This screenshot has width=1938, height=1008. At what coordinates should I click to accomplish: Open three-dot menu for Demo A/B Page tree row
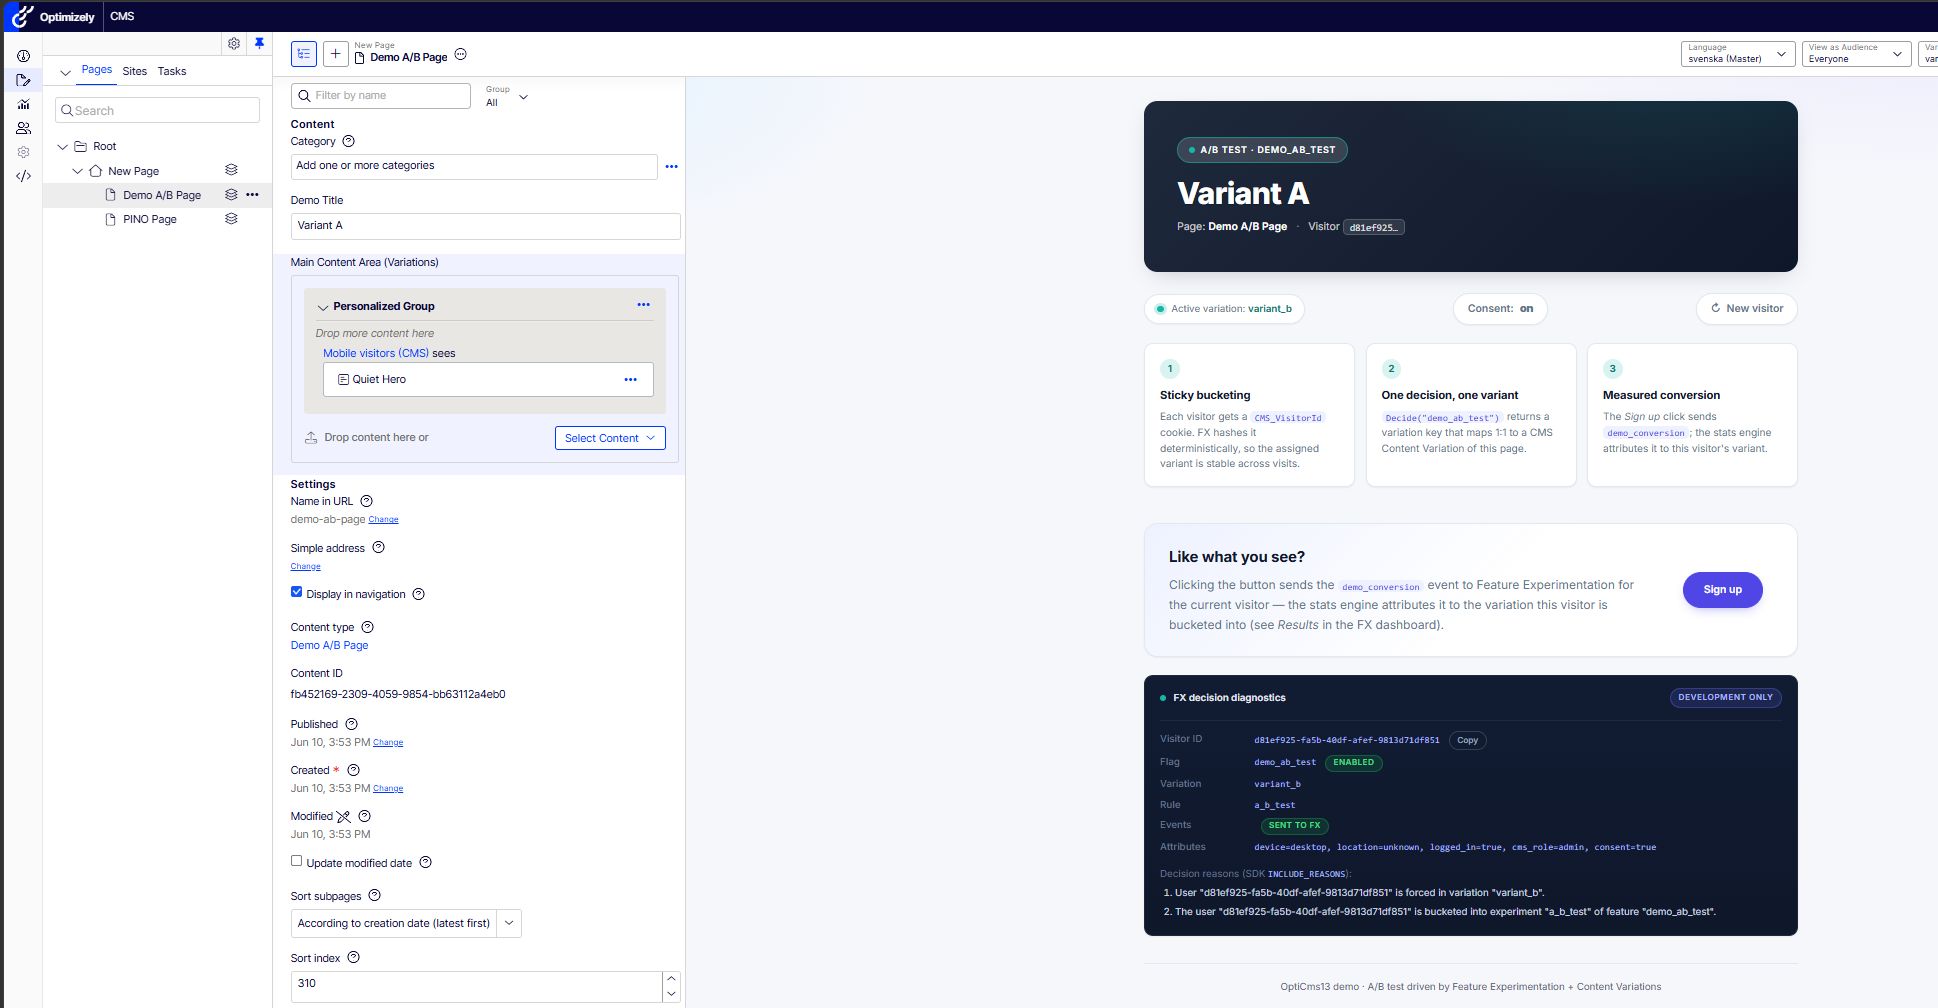coord(253,195)
